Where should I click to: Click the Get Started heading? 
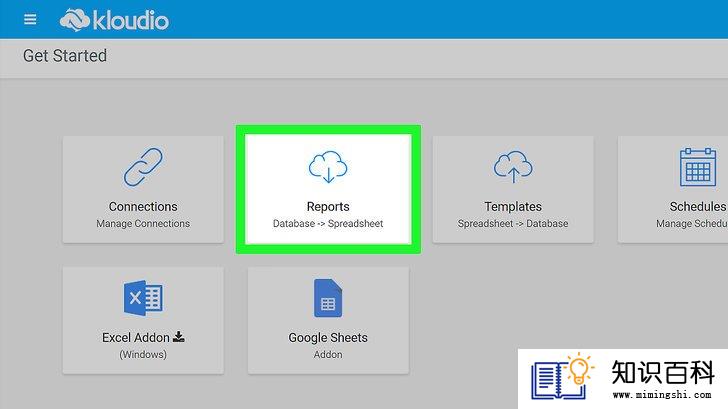(x=65, y=56)
